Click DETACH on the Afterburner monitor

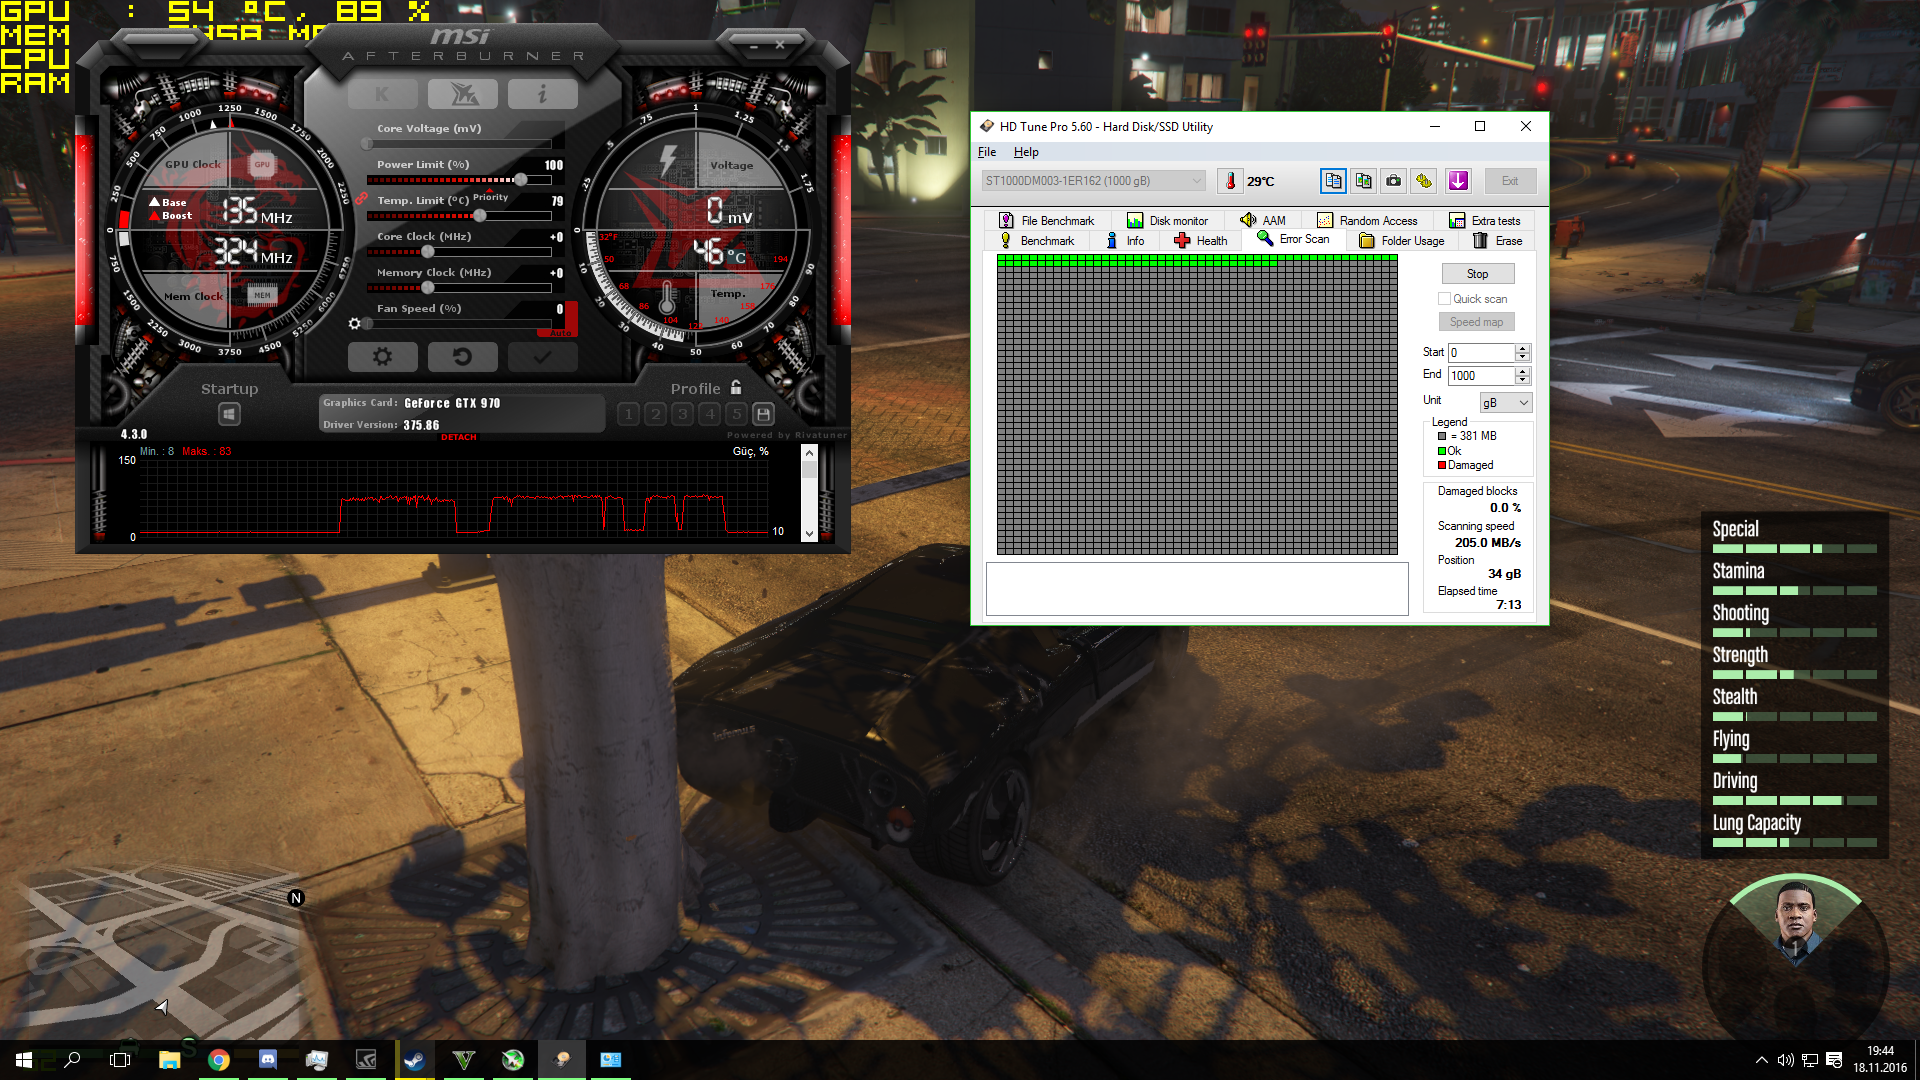click(x=459, y=437)
